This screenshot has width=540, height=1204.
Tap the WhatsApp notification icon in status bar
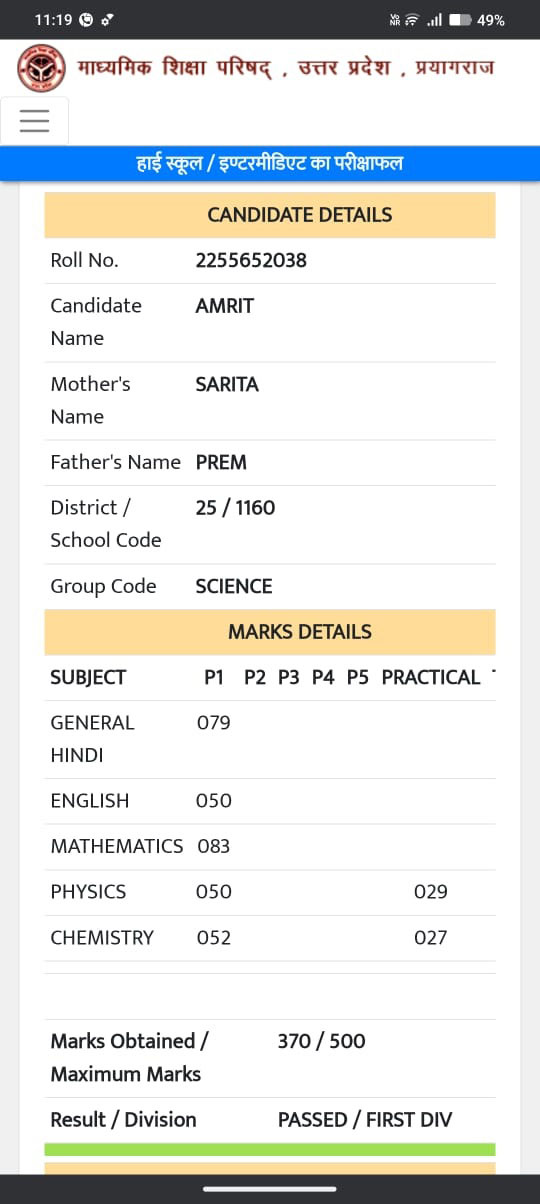(x=86, y=20)
